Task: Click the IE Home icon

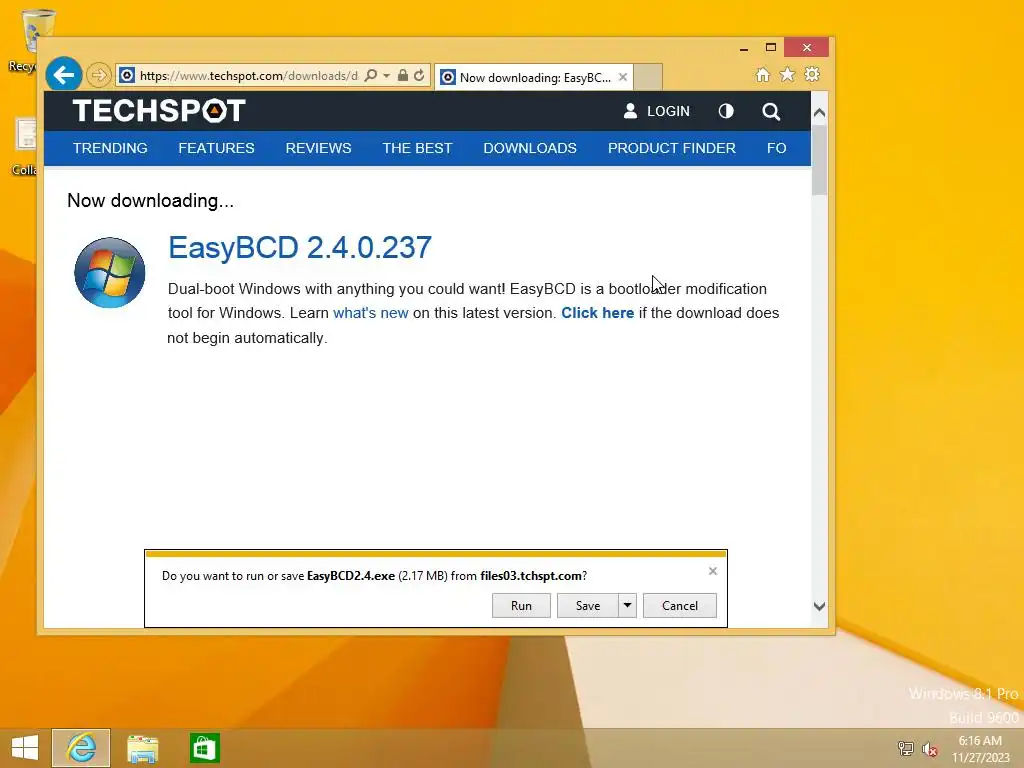Action: click(763, 74)
